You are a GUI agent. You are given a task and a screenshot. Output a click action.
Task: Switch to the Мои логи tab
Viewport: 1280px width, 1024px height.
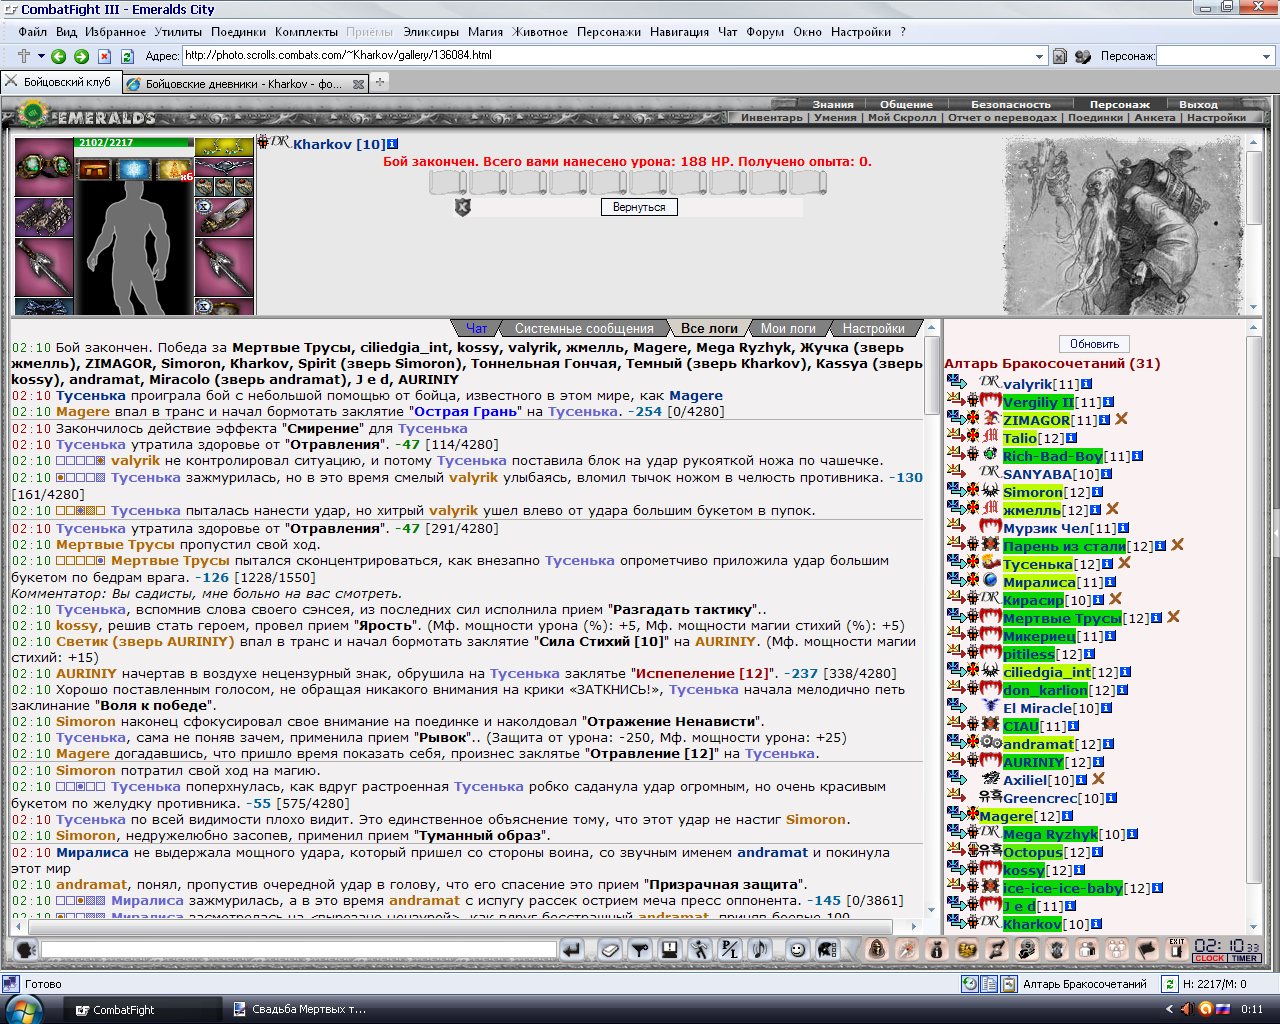click(788, 328)
